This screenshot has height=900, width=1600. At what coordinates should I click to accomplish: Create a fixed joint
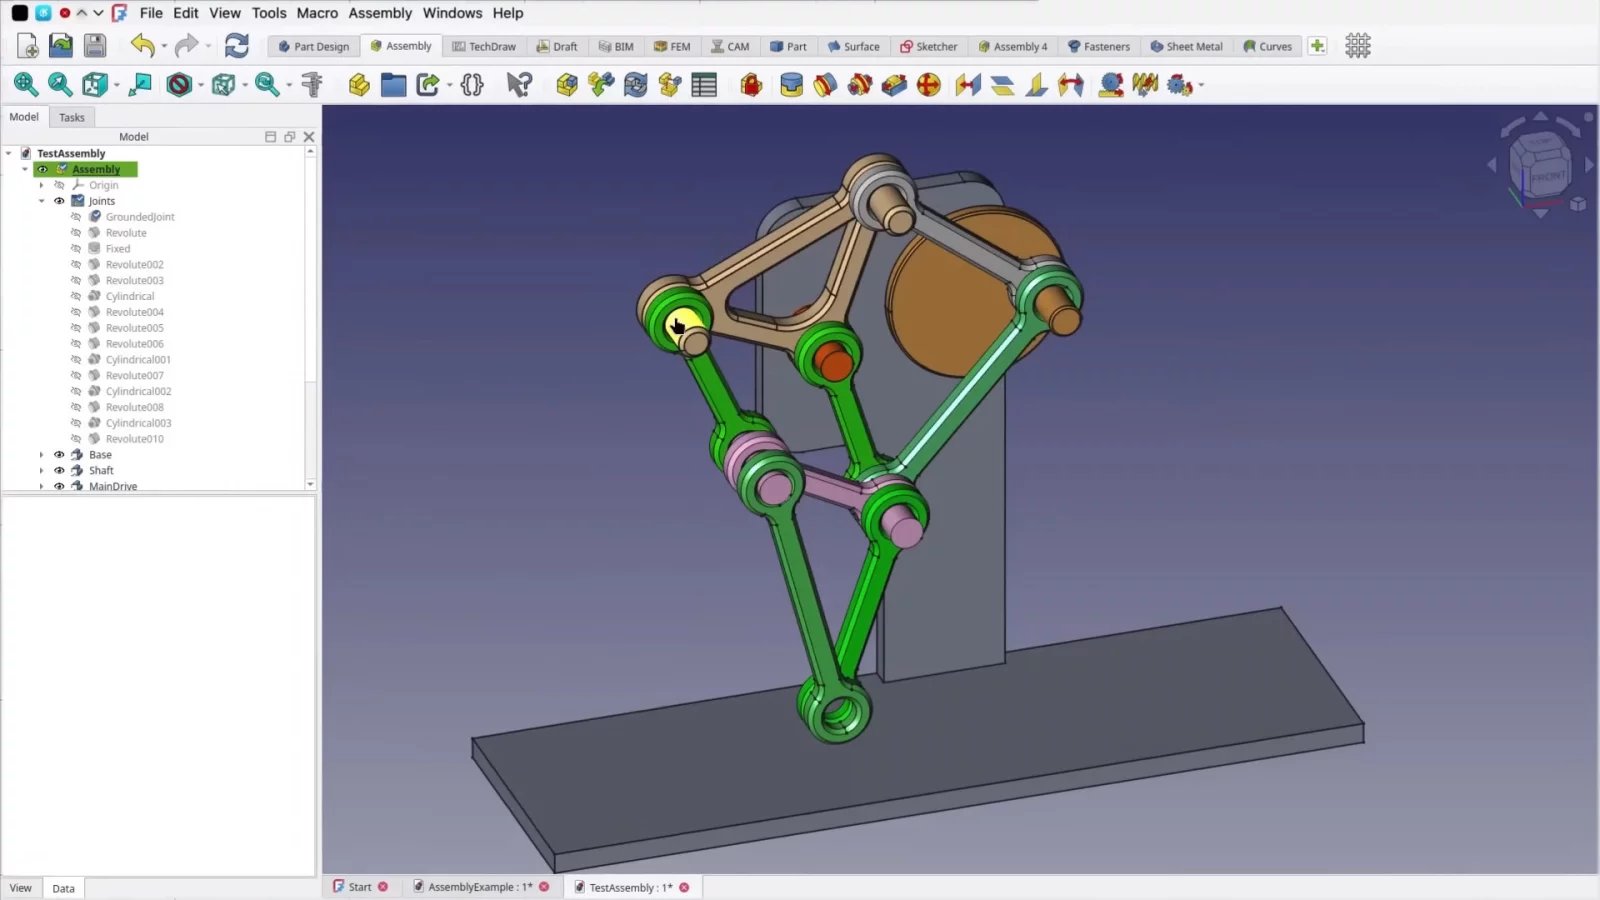(x=791, y=85)
